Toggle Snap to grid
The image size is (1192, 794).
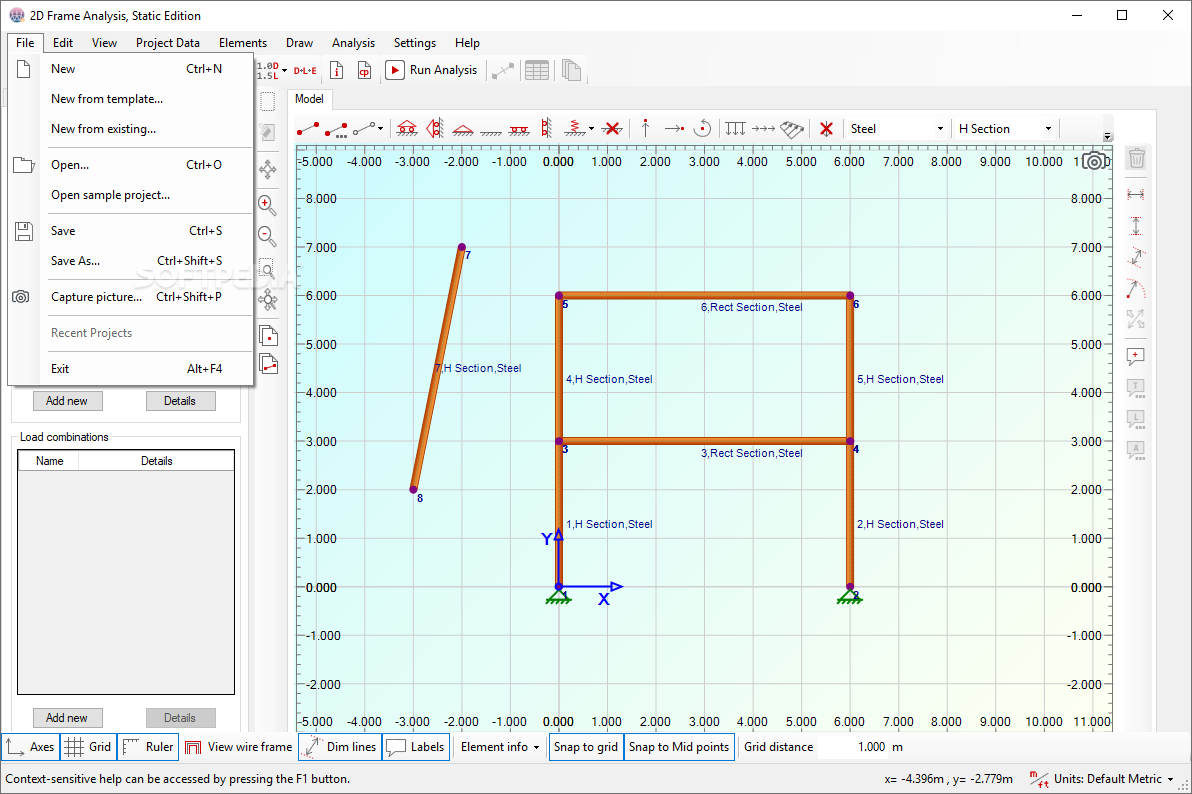click(x=585, y=747)
